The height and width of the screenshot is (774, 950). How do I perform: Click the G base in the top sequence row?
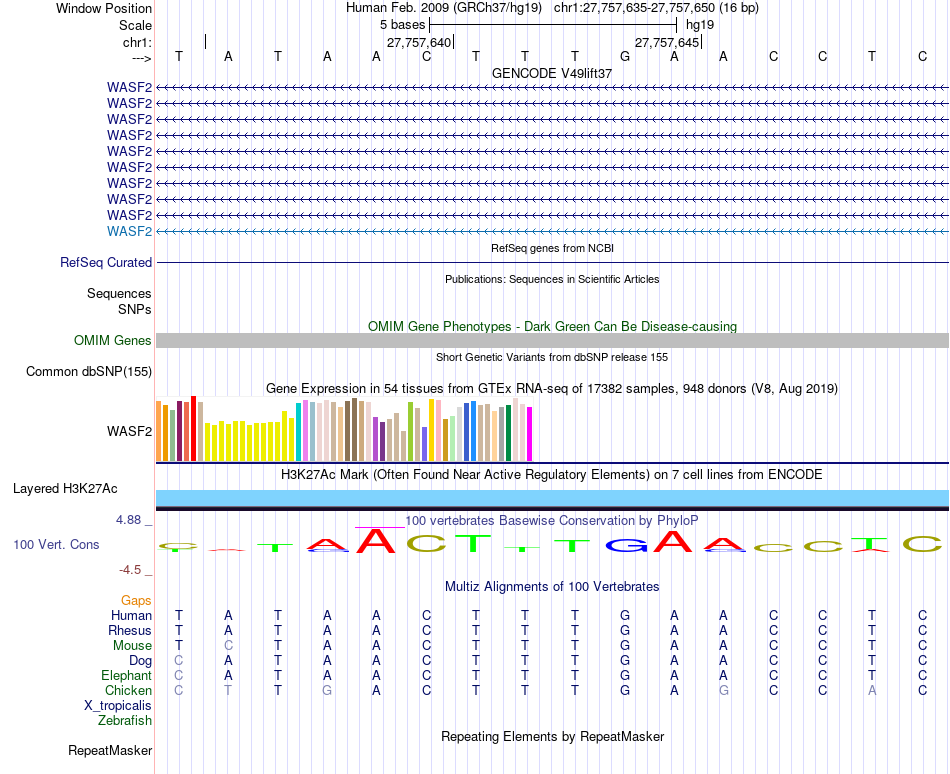625,56
